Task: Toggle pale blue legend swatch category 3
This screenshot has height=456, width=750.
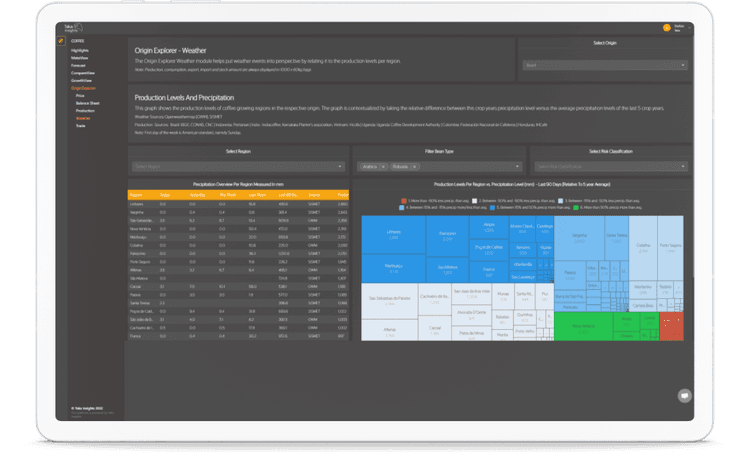Action: pos(560,201)
